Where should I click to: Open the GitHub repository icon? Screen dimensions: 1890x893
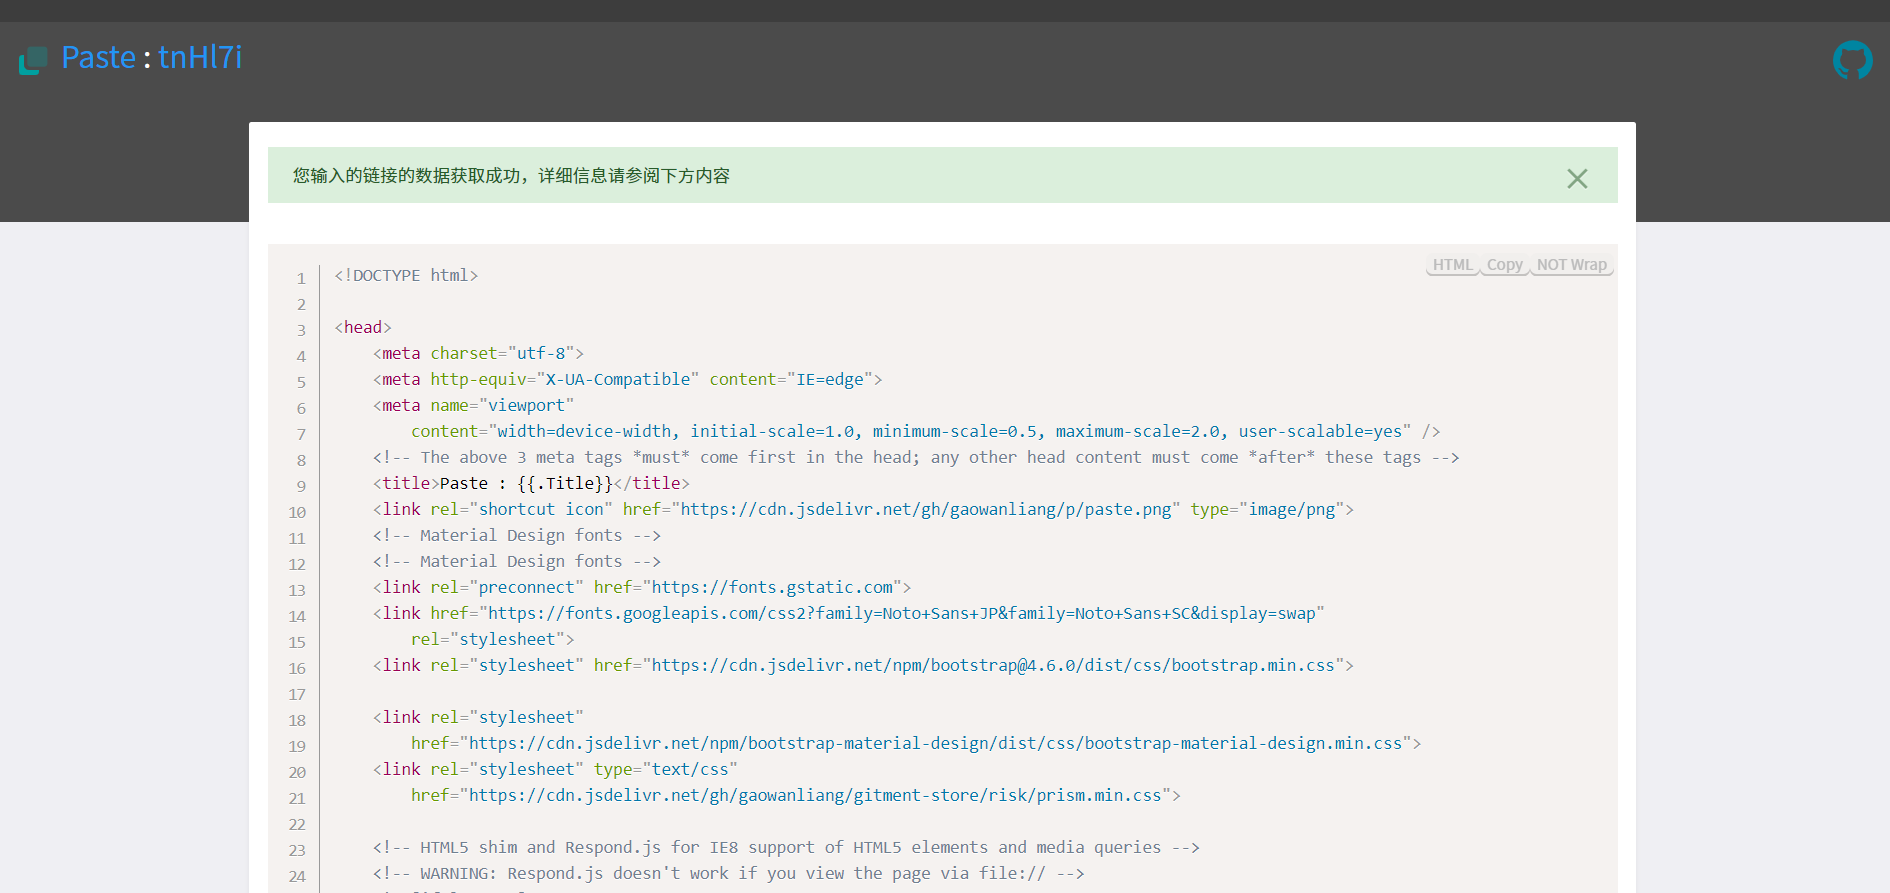[x=1852, y=60]
